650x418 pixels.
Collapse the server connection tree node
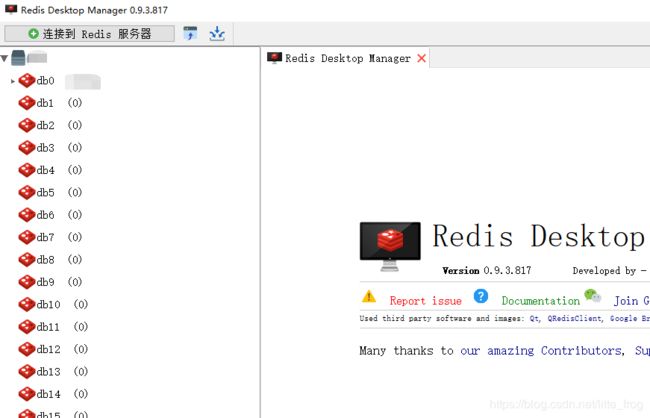5,58
